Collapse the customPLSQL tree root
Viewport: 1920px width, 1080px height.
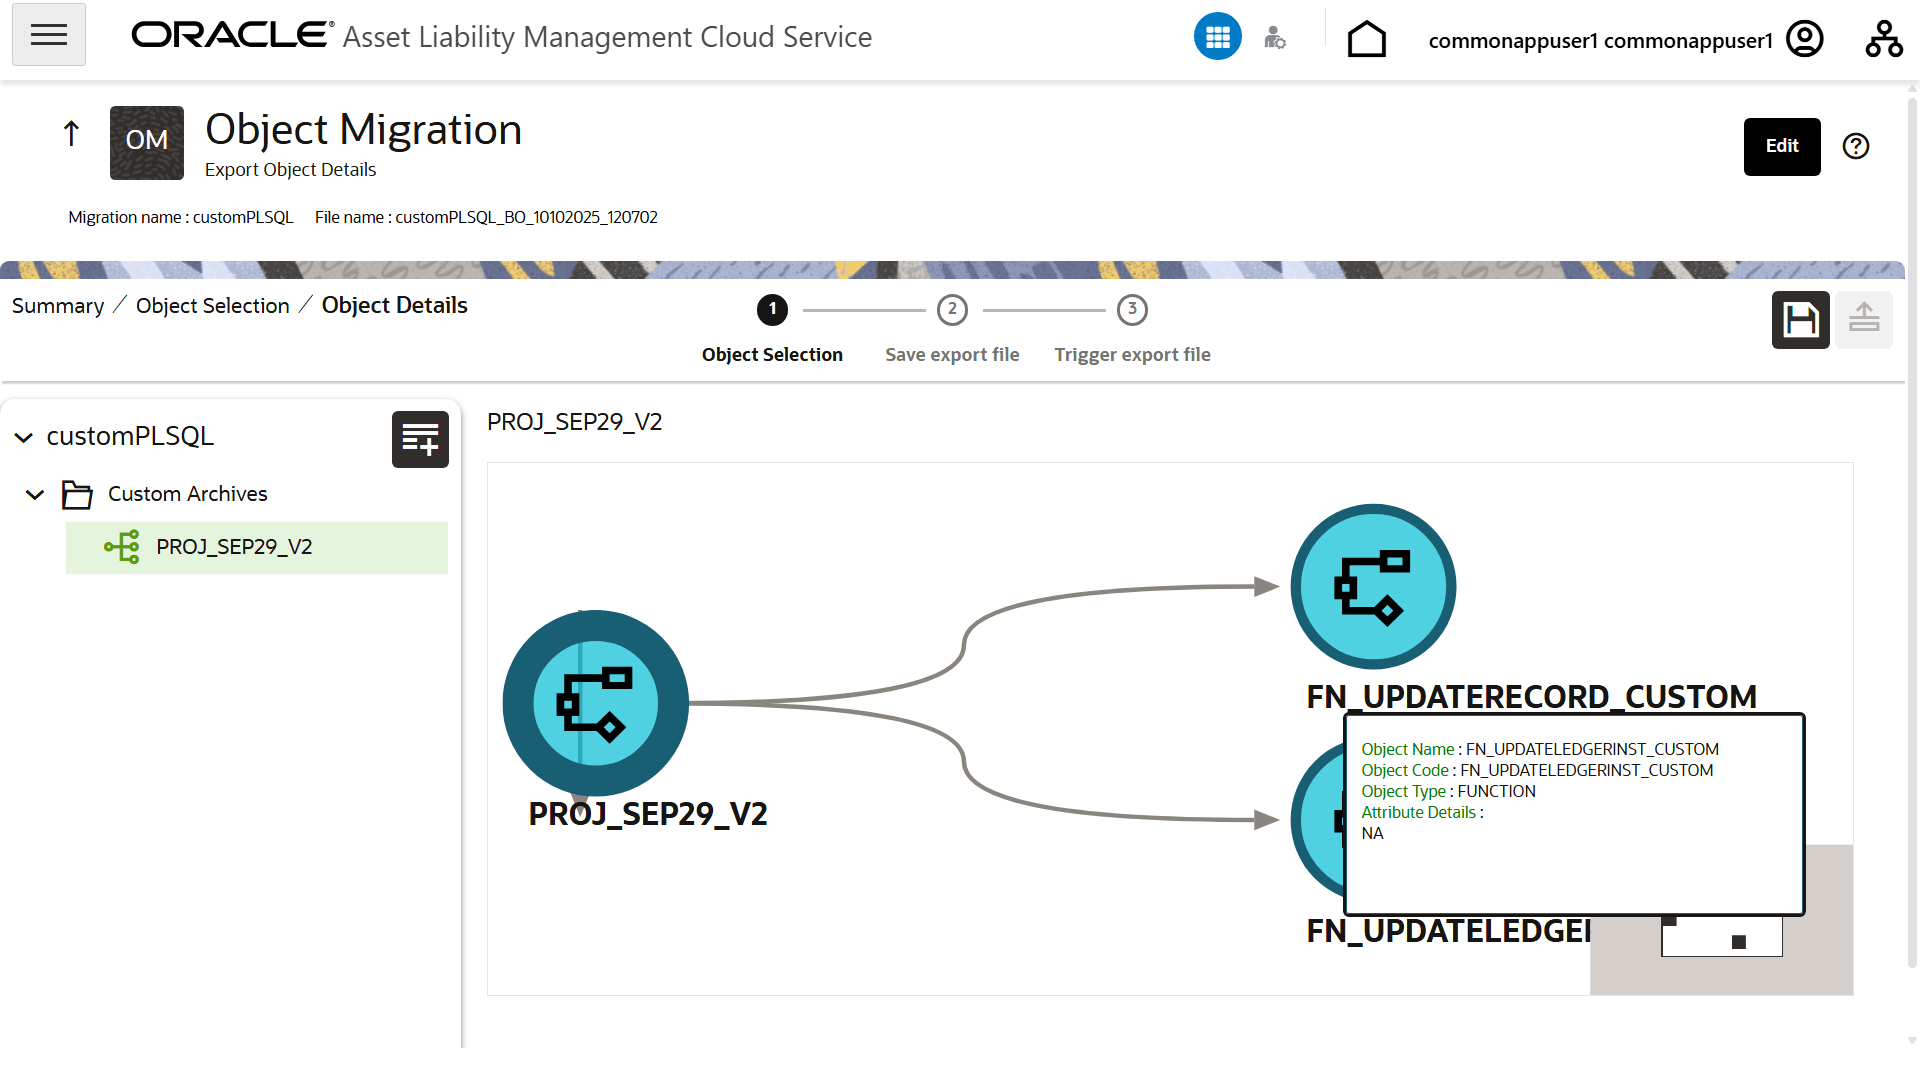pyautogui.click(x=24, y=438)
